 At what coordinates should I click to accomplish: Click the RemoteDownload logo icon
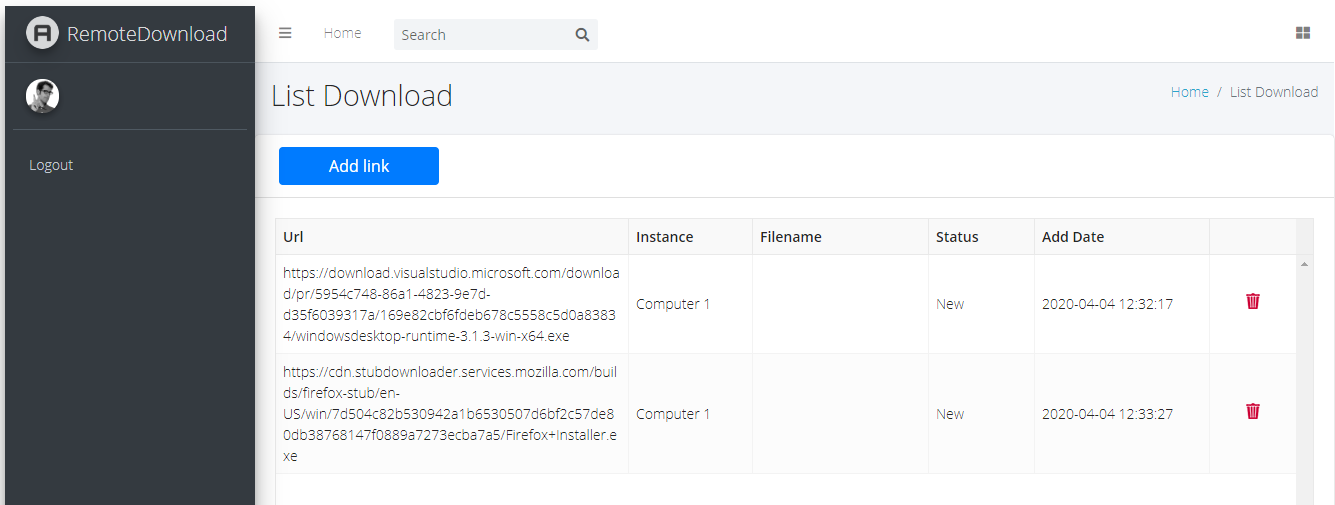(42, 33)
